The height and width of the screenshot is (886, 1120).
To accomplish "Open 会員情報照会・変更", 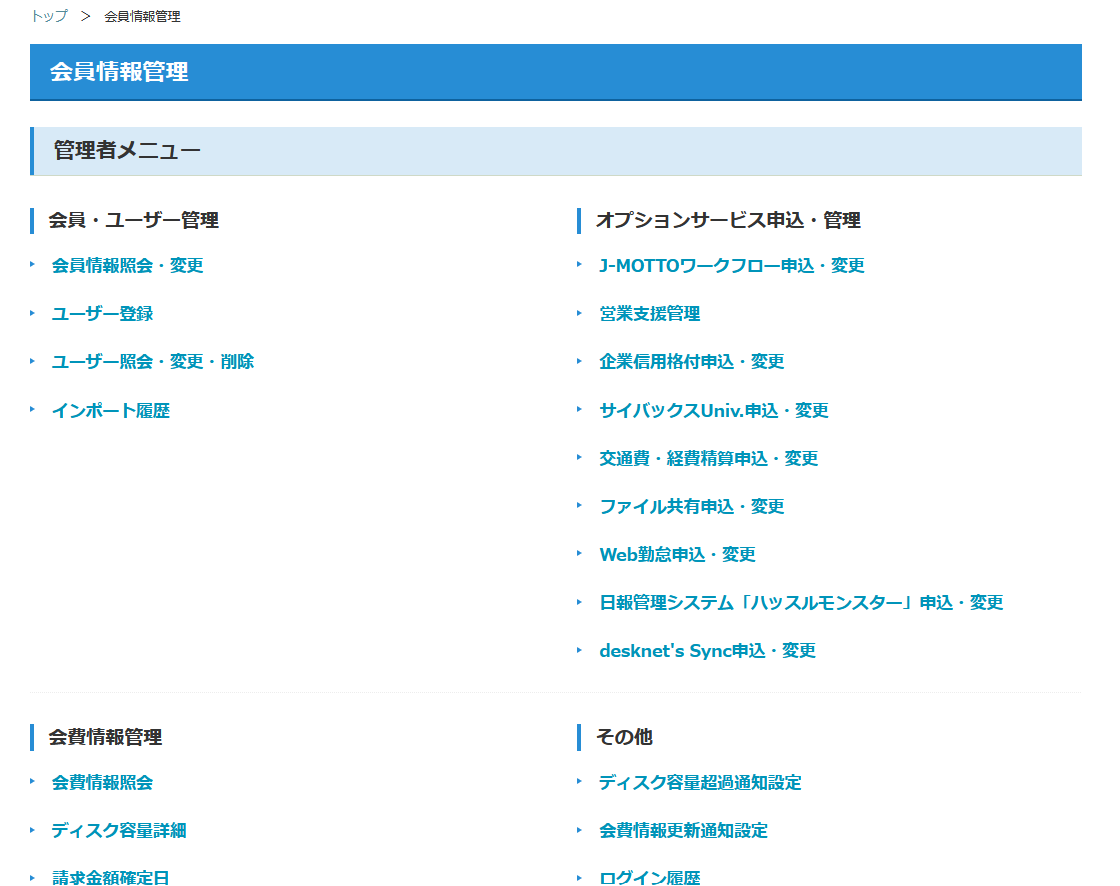I will pos(128,266).
